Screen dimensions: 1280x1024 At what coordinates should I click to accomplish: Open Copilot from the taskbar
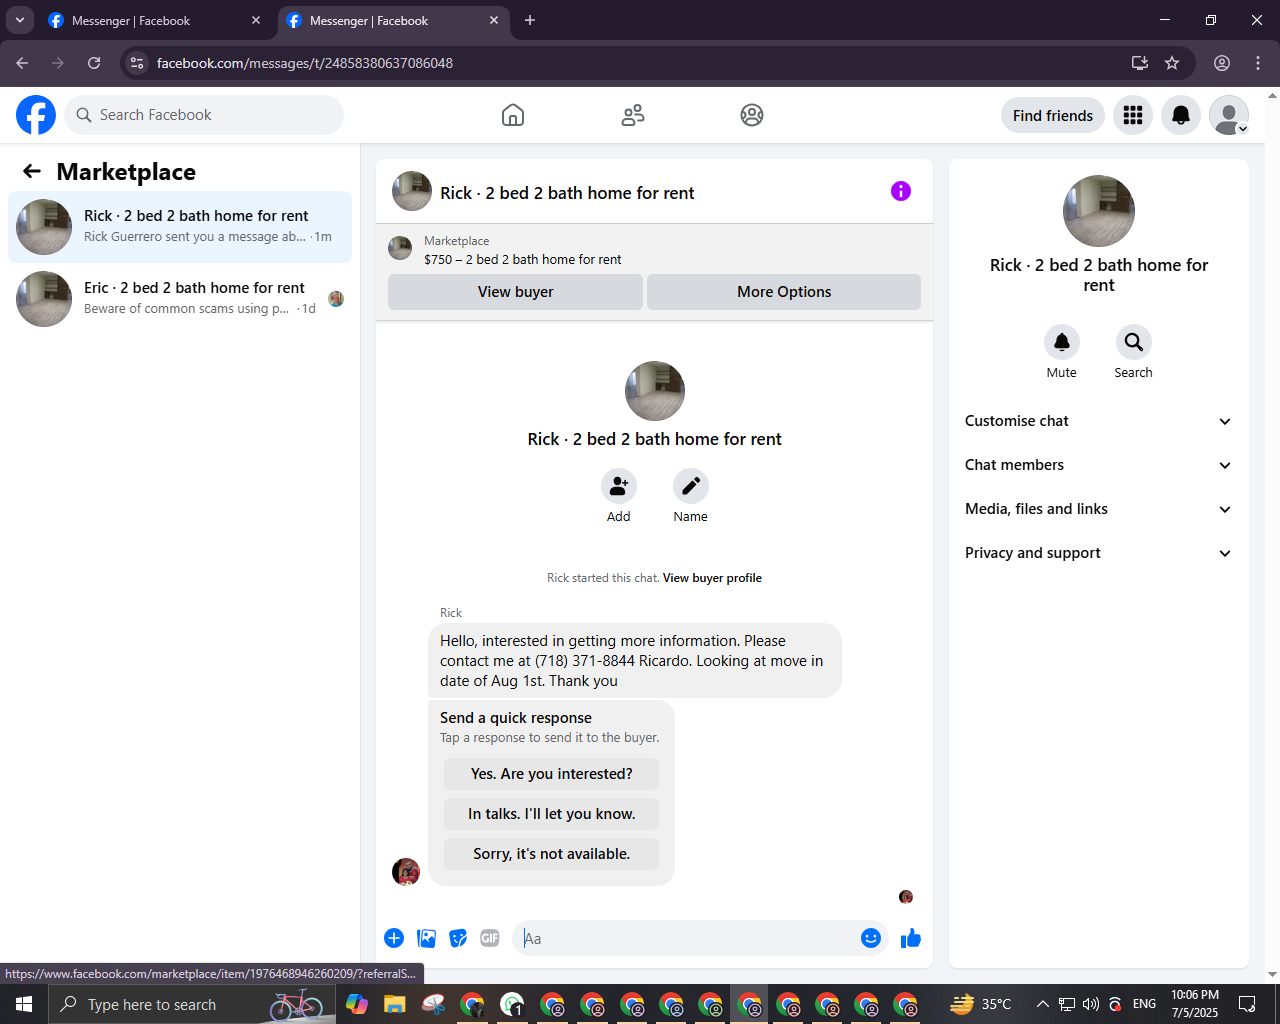pos(357,1004)
